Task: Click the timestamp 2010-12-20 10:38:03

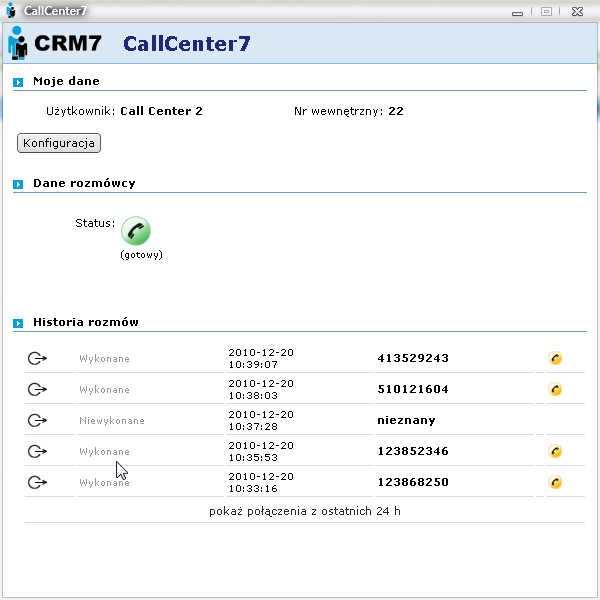Action: coord(261,390)
